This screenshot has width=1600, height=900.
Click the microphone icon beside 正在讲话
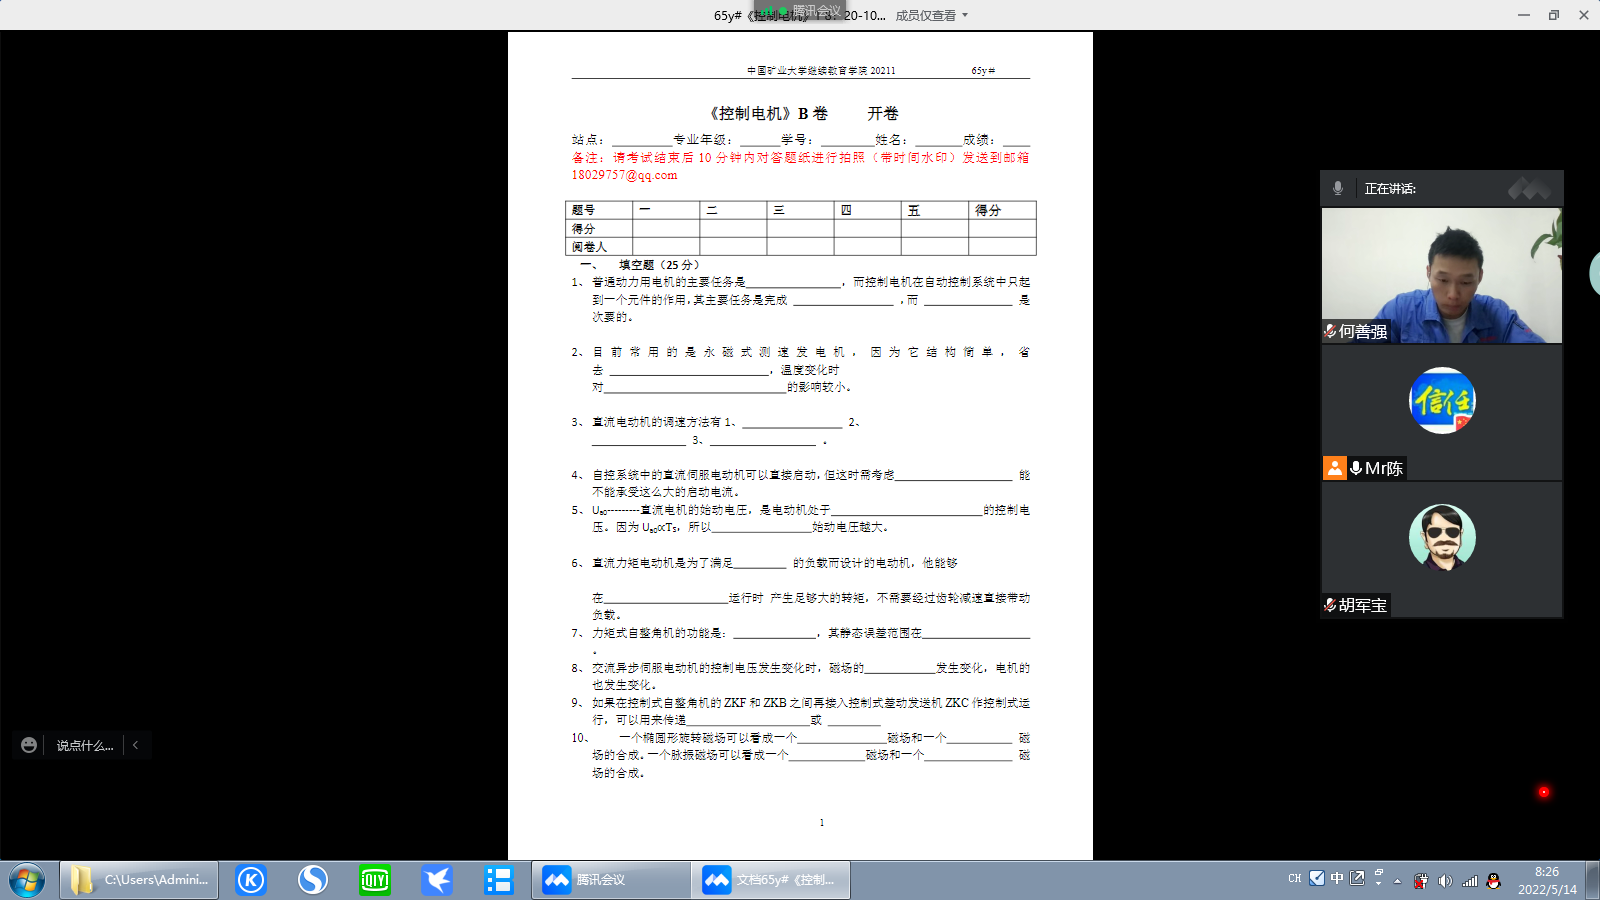click(1338, 188)
